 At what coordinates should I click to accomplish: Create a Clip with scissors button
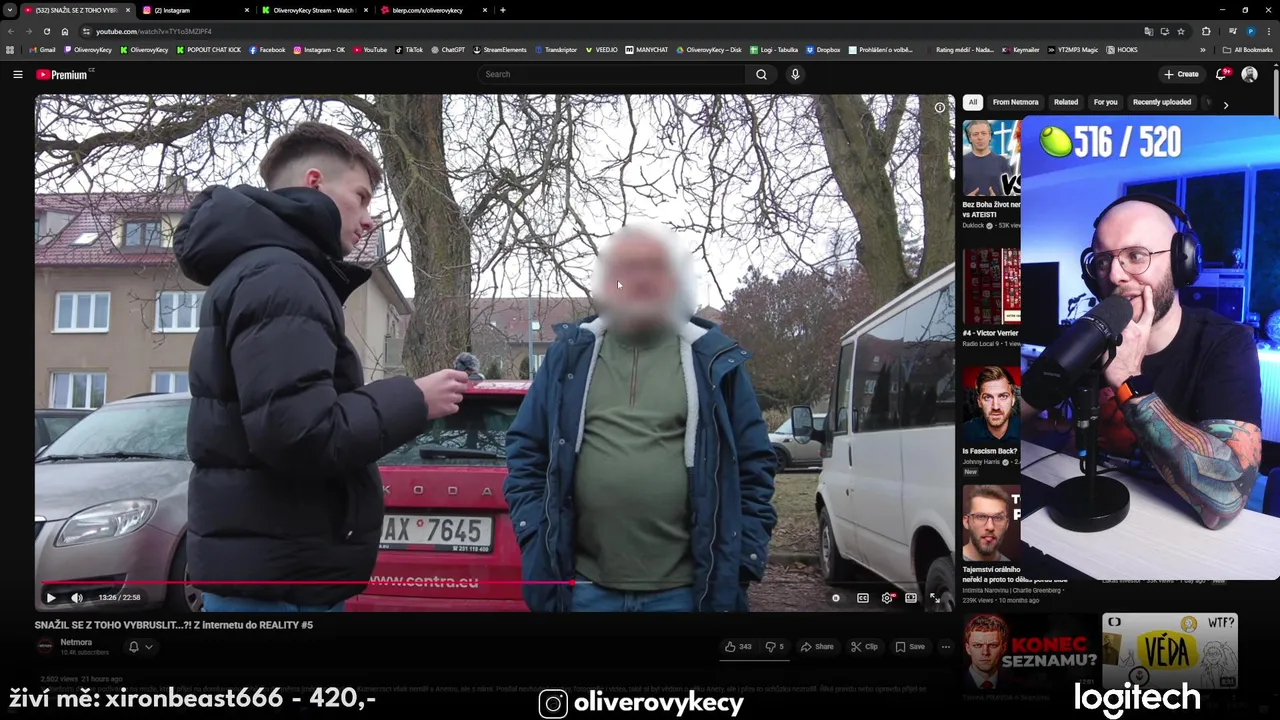pos(864,646)
